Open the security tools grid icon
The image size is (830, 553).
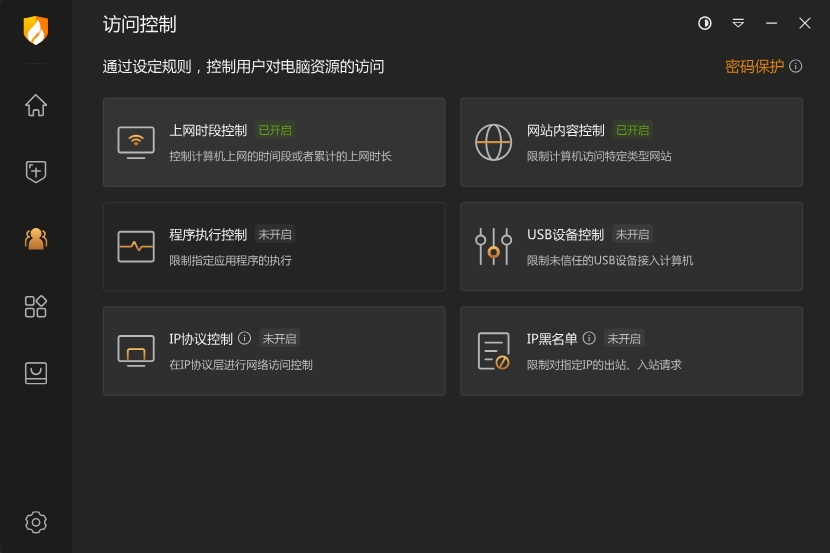coord(36,306)
